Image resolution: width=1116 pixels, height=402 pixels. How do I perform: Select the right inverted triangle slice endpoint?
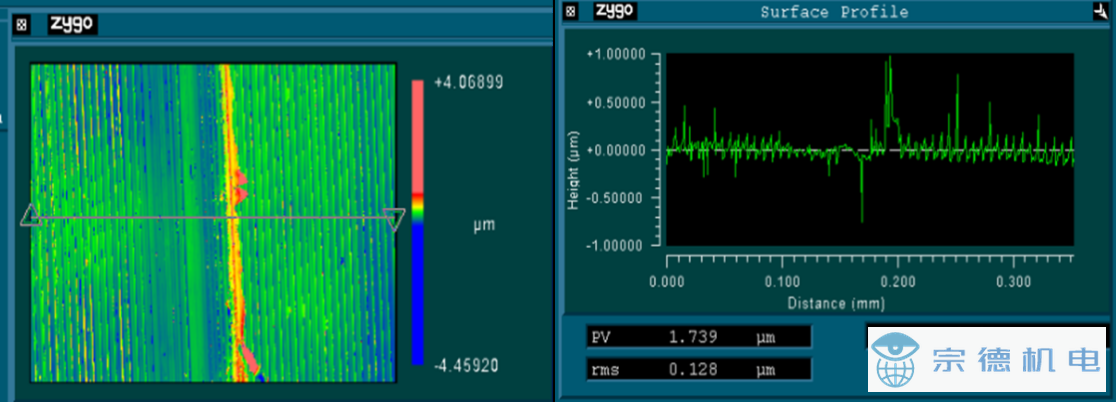click(394, 219)
